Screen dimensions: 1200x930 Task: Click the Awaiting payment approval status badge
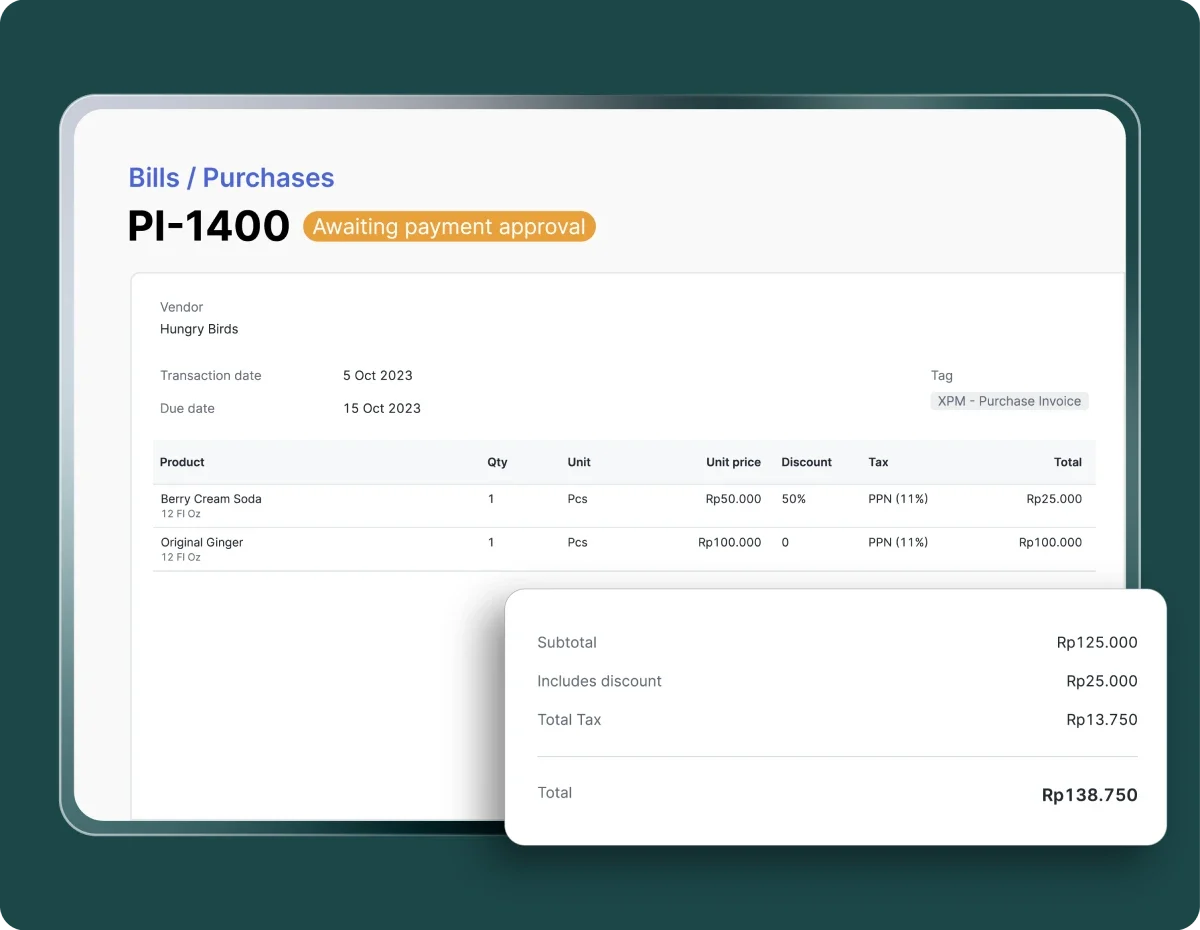[449, 227]
